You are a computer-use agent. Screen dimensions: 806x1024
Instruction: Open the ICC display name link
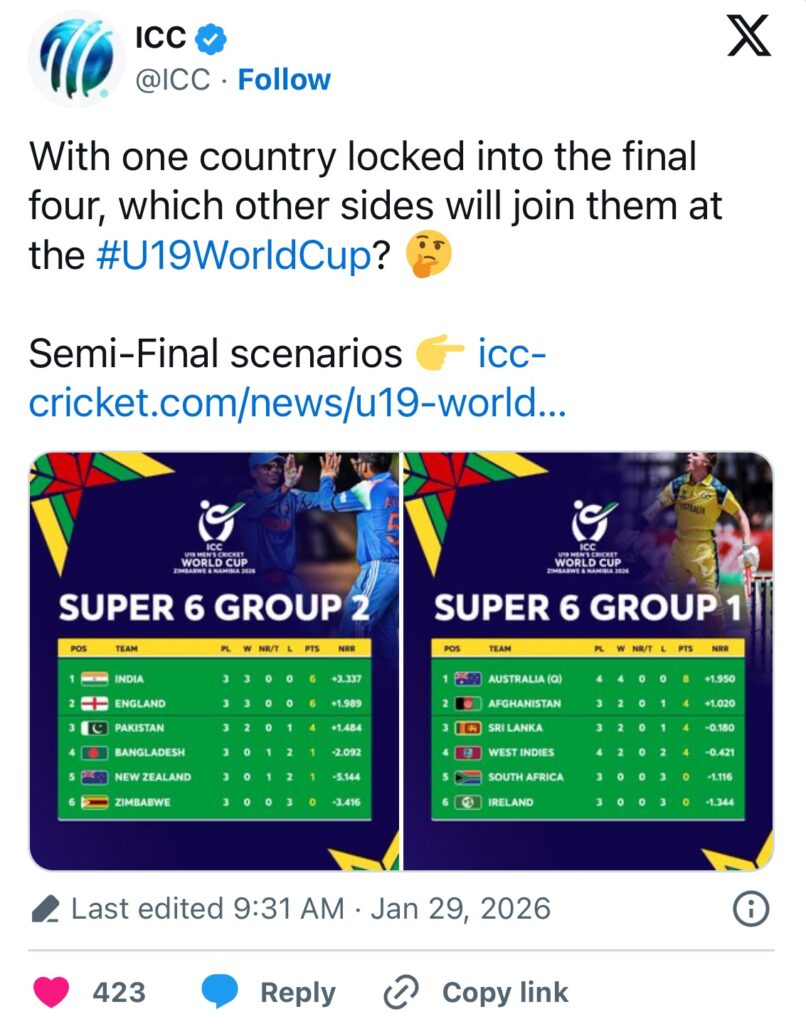click(160, 38)
